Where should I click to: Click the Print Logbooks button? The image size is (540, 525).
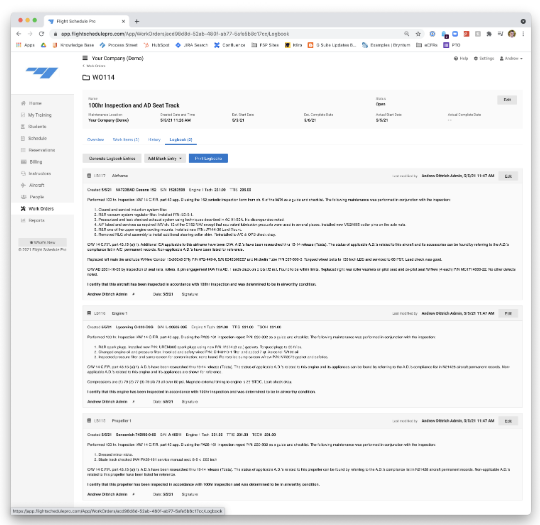(208, 158)
